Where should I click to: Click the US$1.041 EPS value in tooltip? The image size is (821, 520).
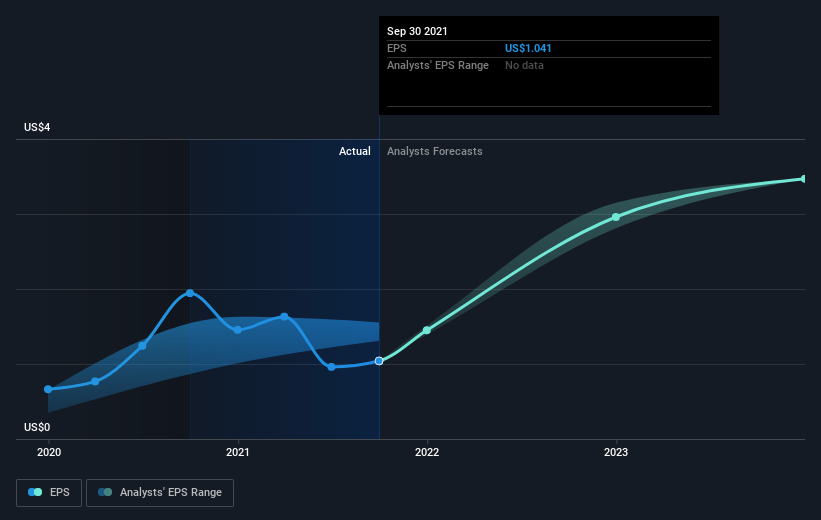coord(528,48)
